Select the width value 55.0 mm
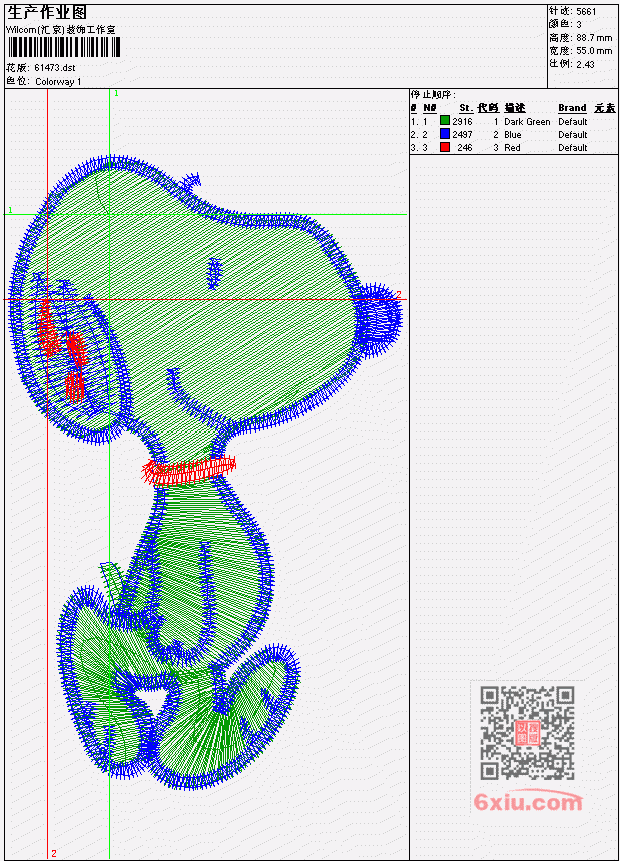Screen dimensions: 620x861 (x=594, y=51)
